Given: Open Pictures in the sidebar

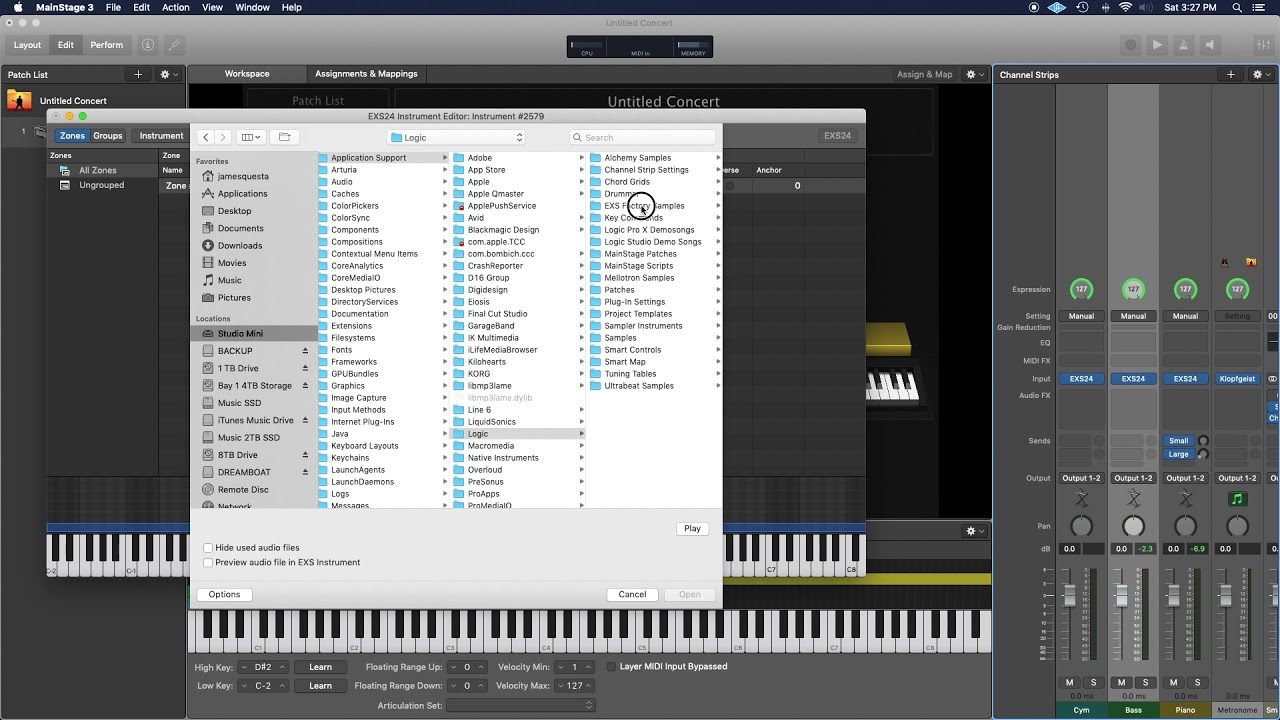Looking at the screenshot, I should pos(234,297).
